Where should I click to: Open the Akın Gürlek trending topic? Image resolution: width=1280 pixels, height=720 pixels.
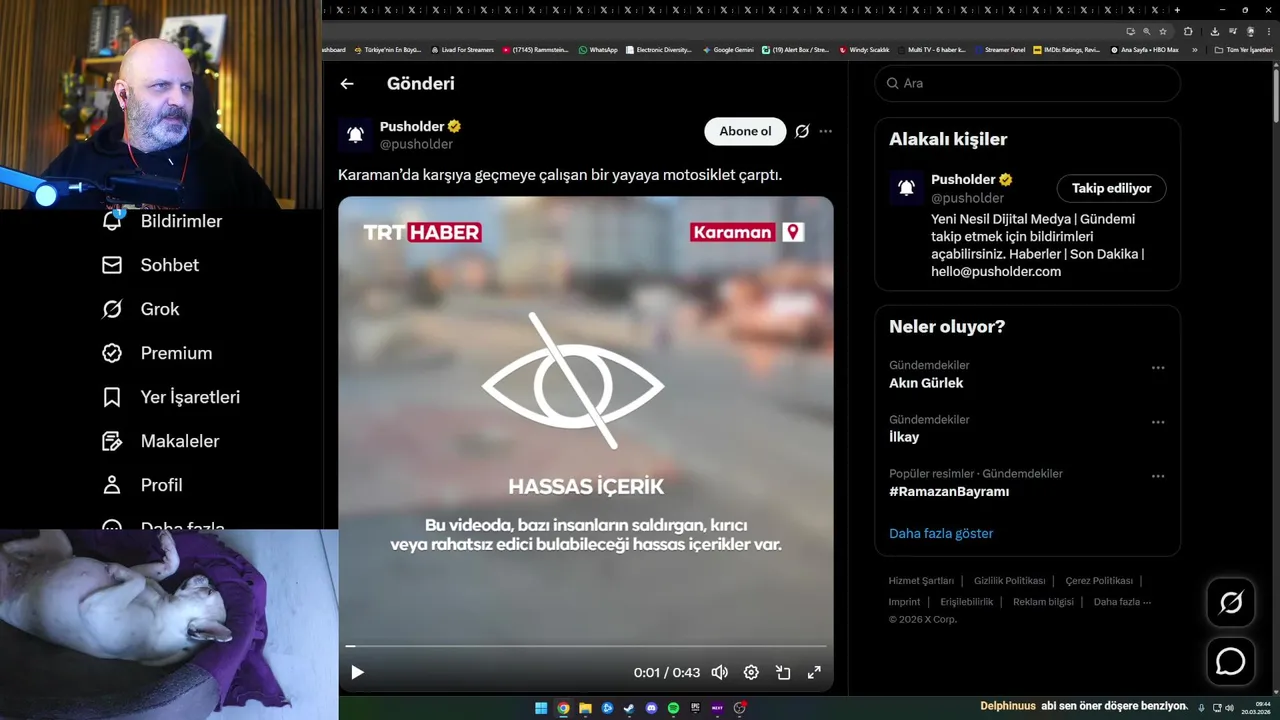click(x=926, y=383)
